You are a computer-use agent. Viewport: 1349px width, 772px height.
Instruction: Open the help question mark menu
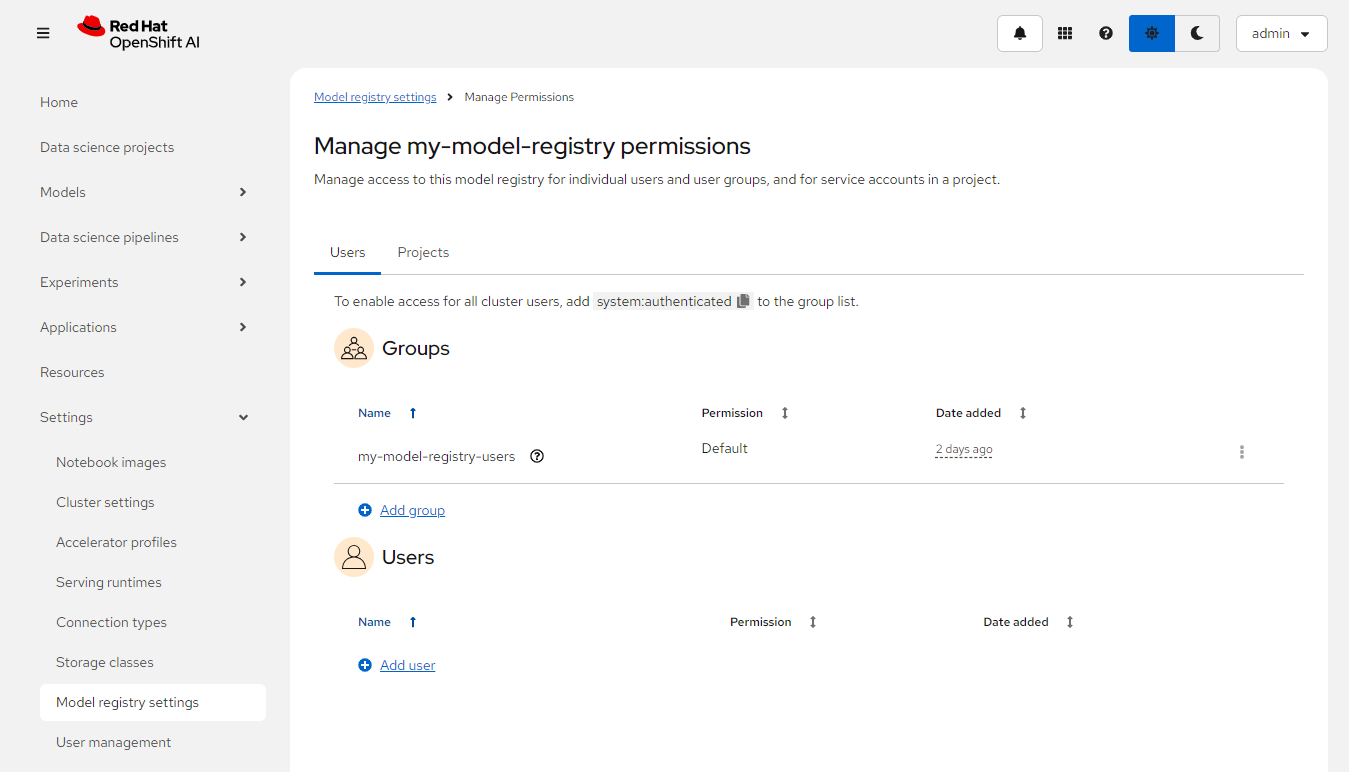point(1106,33)
